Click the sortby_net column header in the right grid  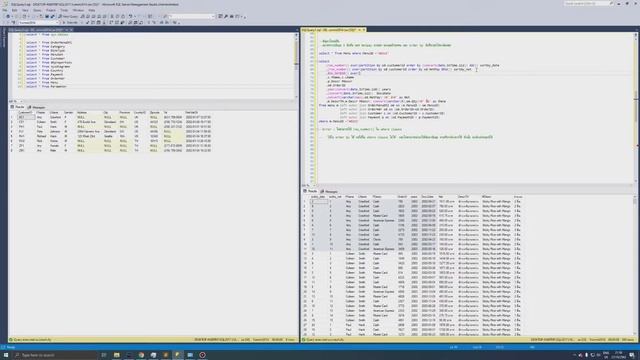pos(336,197)
